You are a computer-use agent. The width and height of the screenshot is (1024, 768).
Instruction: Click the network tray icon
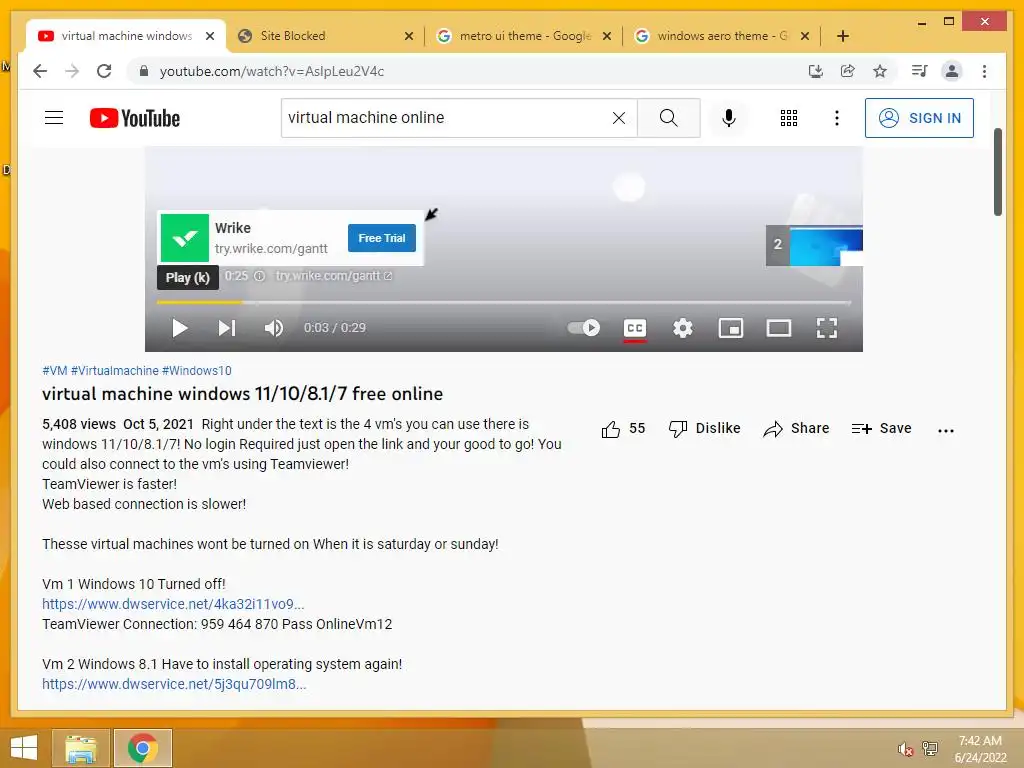930,748
